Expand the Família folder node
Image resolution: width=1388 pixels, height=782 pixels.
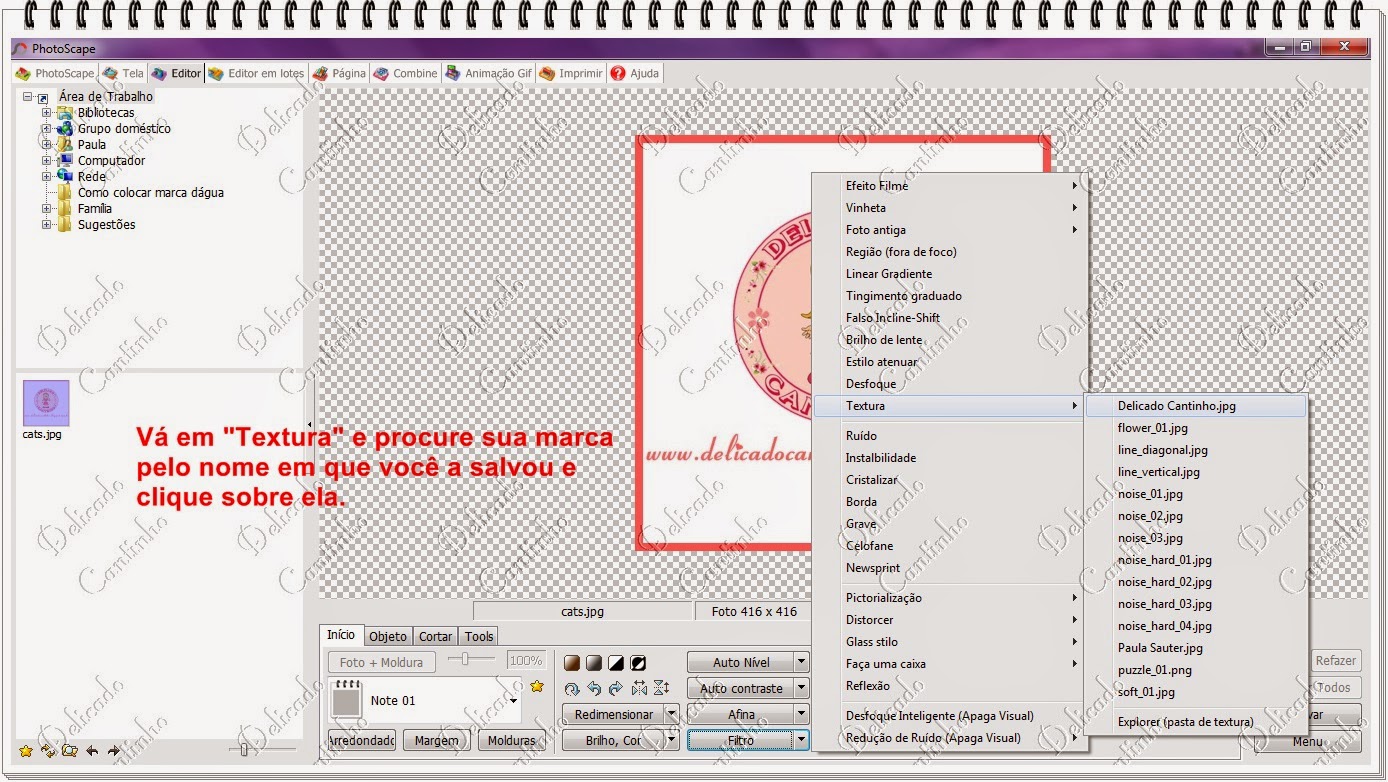(x=46, y=209)
